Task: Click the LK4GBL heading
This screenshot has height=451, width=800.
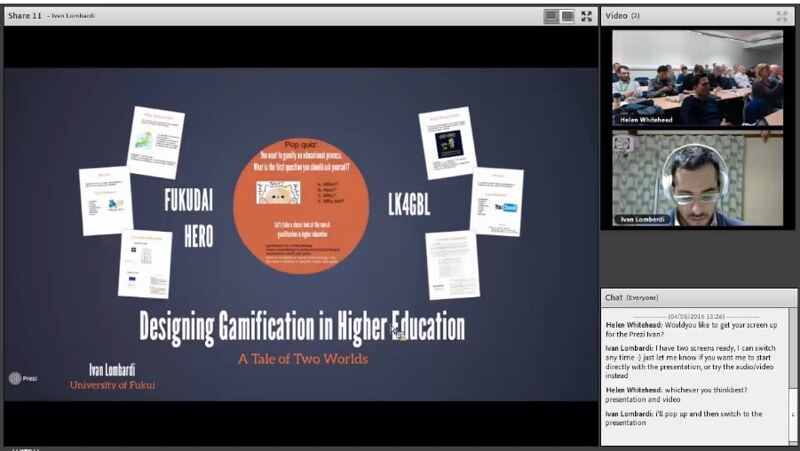Action: [409, 204]
